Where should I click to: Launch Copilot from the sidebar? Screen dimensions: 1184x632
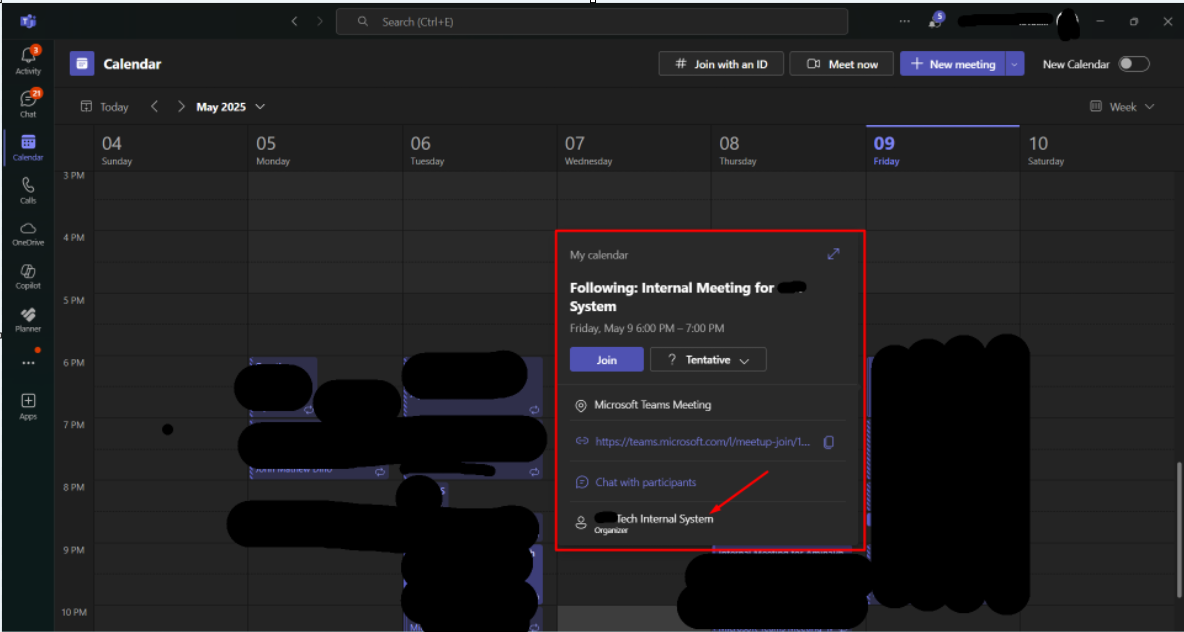coord(28,276)
